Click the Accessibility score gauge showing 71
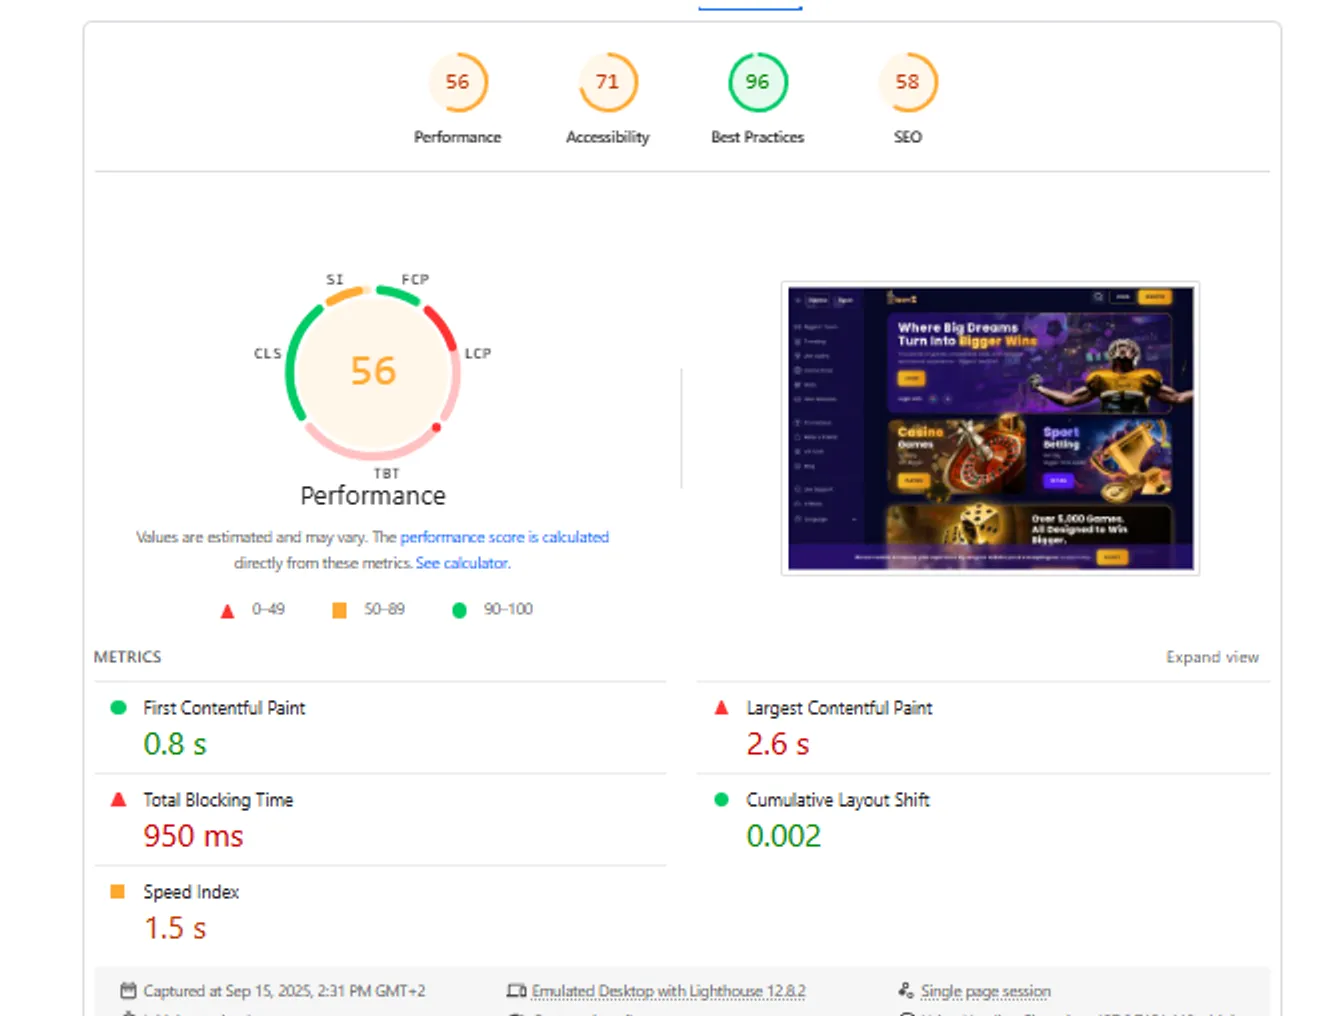Viewport: 1326px width, 1016px height. 607,82
